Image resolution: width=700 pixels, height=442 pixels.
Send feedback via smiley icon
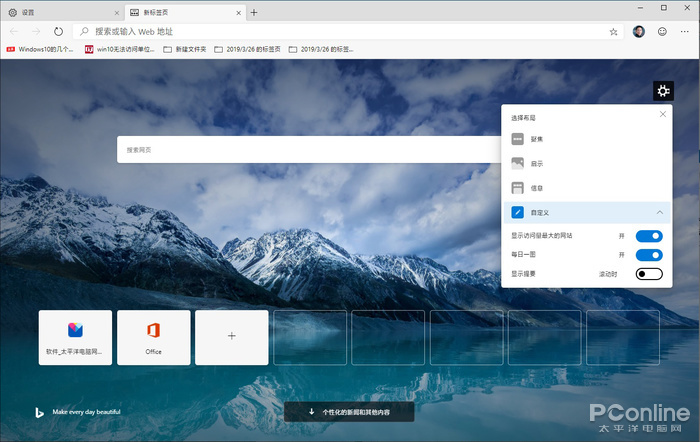[x=662, y=31]
